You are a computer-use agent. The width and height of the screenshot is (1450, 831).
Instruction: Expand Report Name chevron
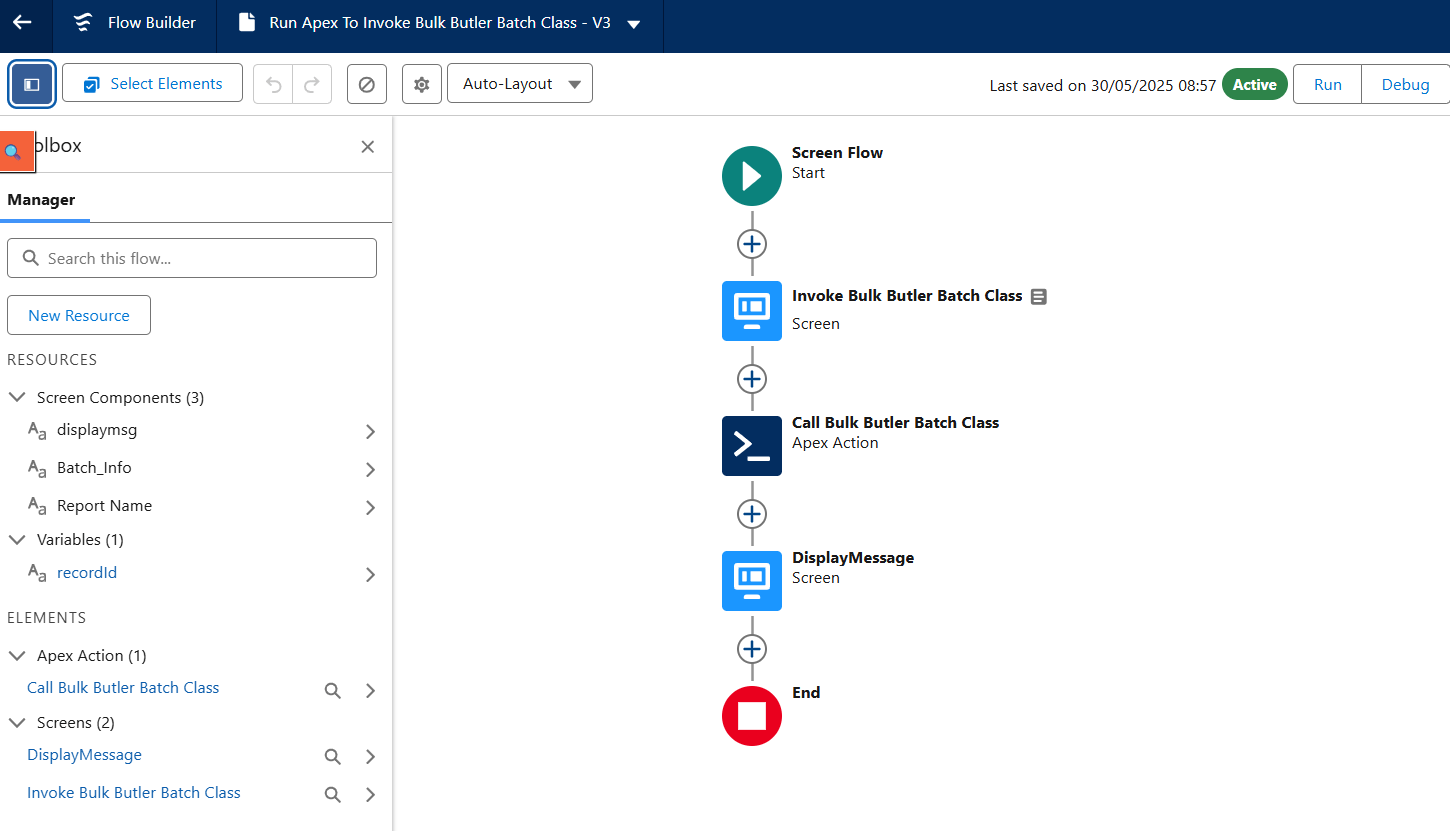click(x=371, y=508)
